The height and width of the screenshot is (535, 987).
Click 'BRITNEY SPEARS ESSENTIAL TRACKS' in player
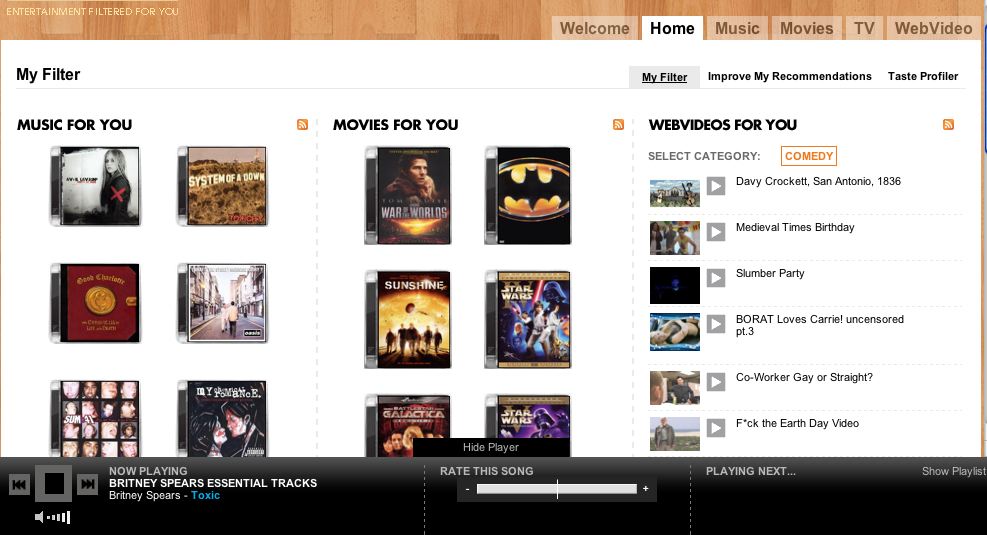pyautogui.click(x=213, y=483)
